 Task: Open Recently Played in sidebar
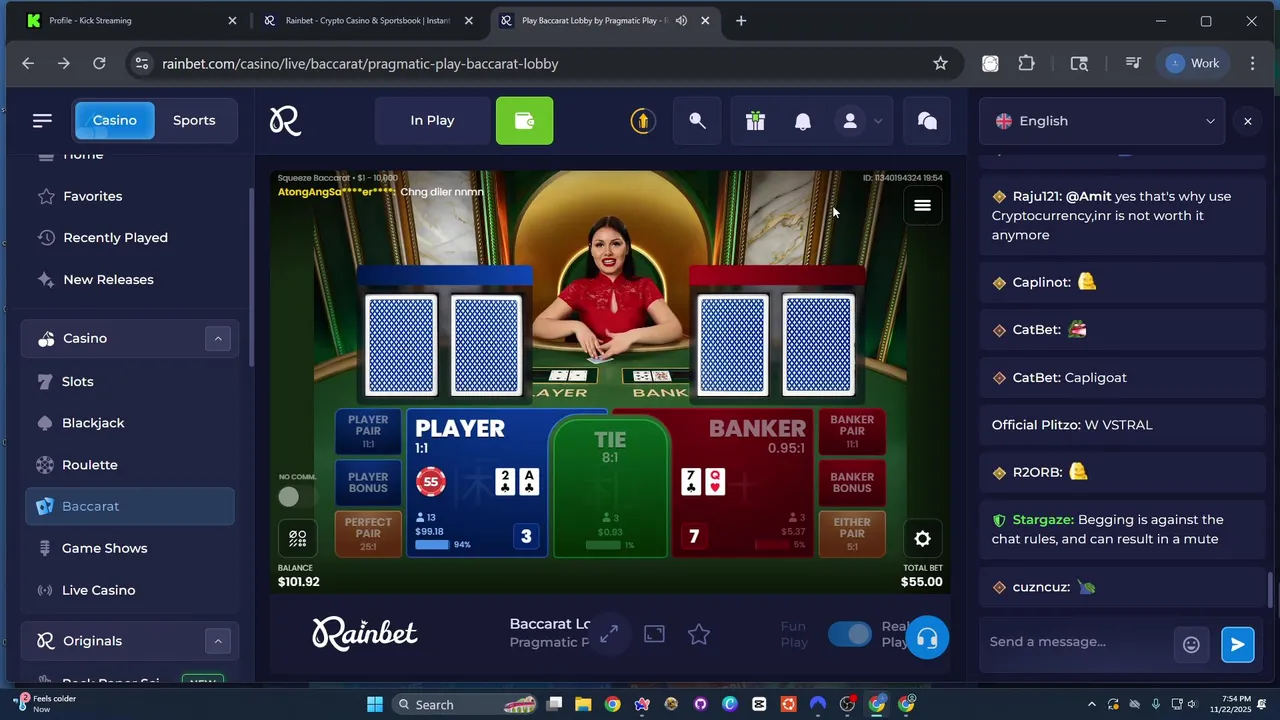[115, 237]
